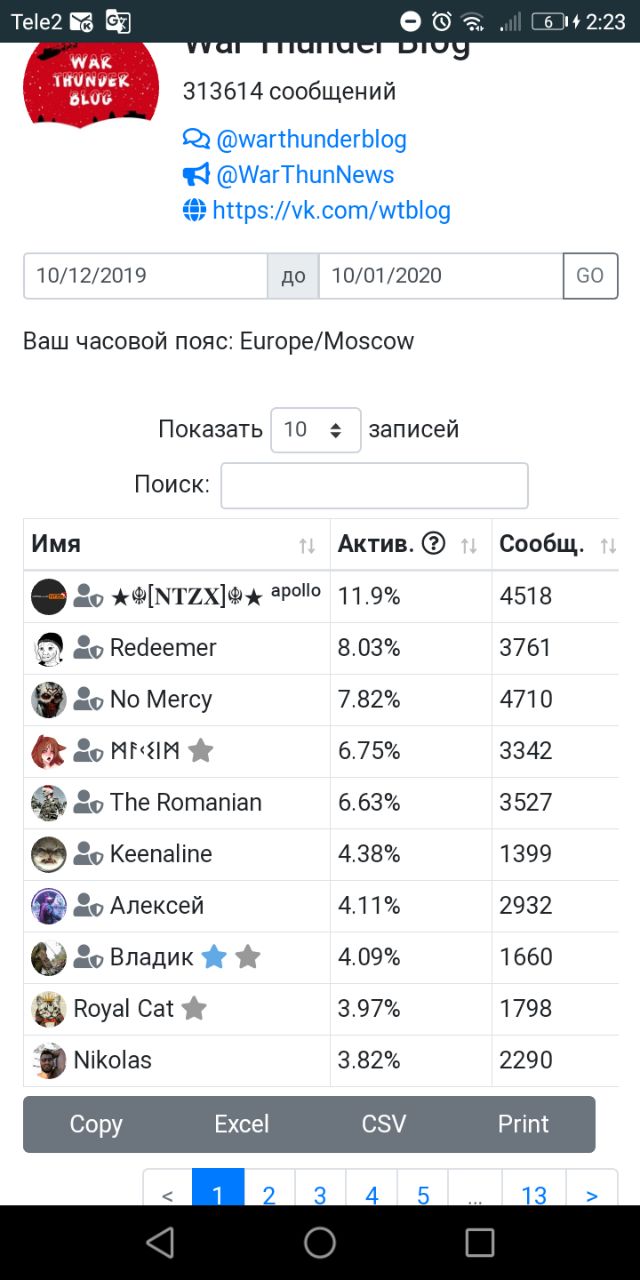The image size is (640, 1280).
Task: Click the gray star beside Royal Cat
Action: pyautogui.click(x=194, y=1009)
